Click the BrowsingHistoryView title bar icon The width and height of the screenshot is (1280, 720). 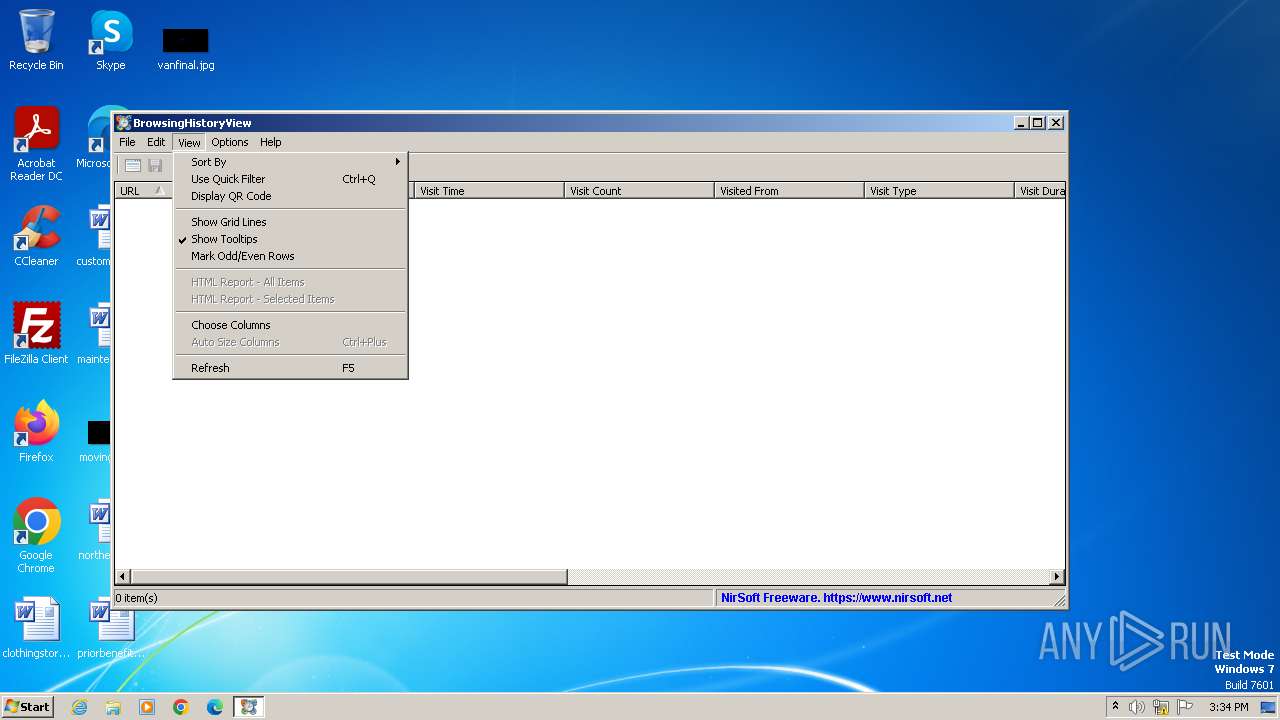[x=123, y=123]
